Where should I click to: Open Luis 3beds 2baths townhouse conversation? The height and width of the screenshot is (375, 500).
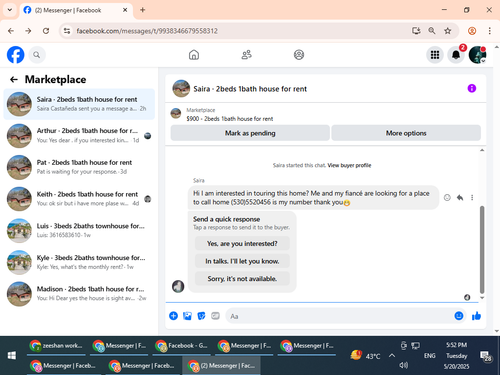pos(79,231)
